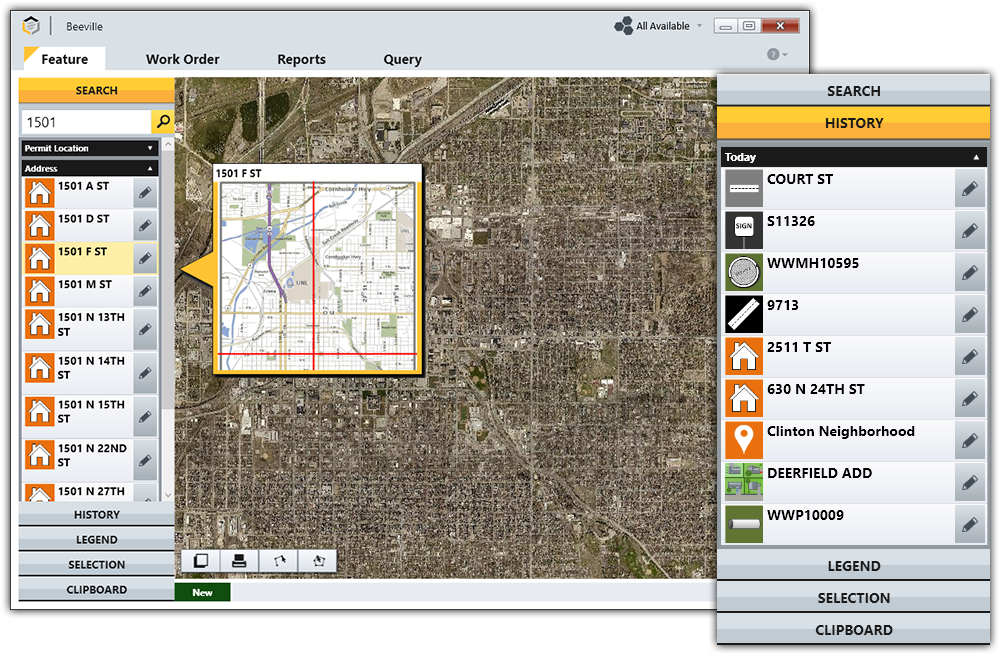1000x658 pixels.
Task: Select the print map tool
Action: tap(239, 561)
